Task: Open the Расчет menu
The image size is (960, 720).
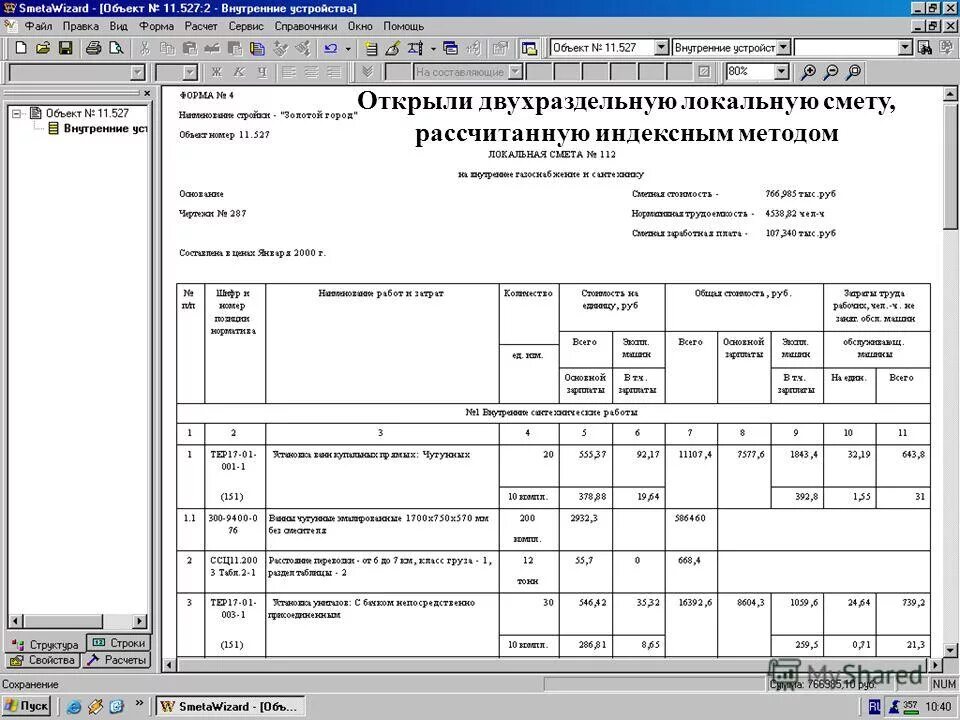Action: 201,26
